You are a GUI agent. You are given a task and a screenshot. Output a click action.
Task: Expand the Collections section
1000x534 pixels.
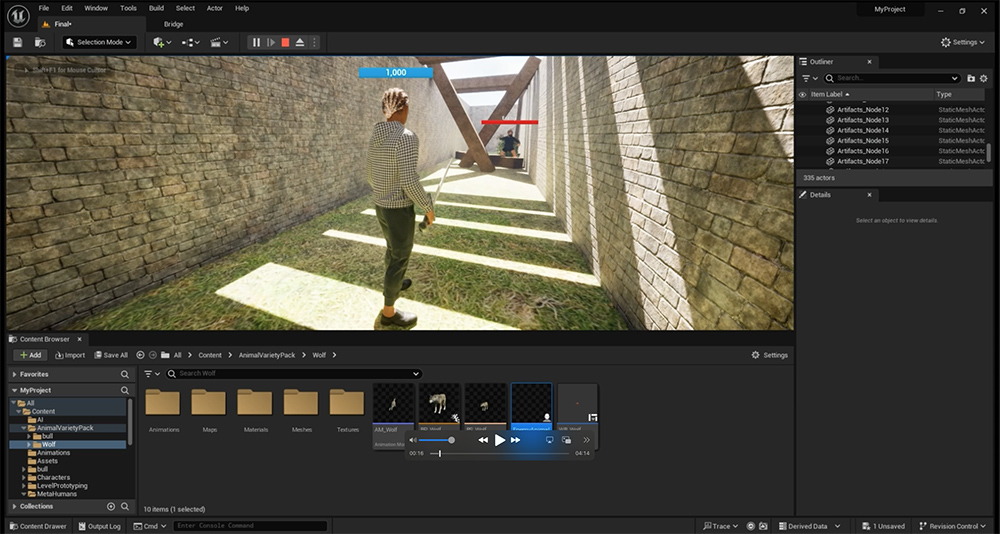tap(15, 507)
